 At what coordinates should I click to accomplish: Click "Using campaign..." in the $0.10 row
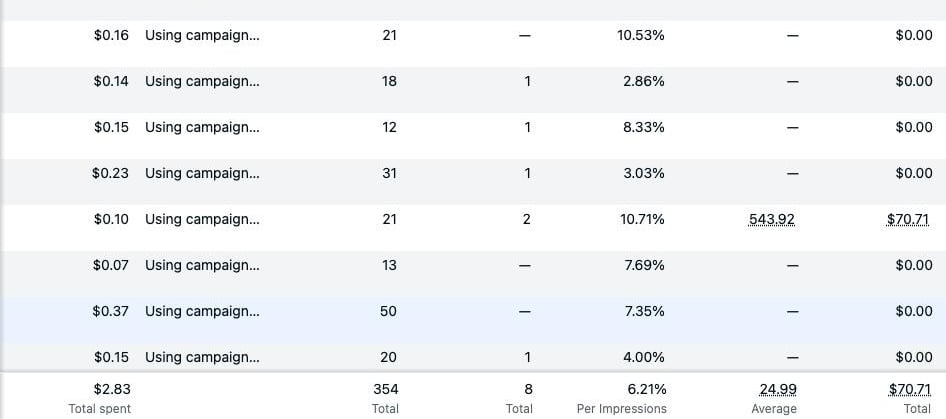(x=202, y=219)
